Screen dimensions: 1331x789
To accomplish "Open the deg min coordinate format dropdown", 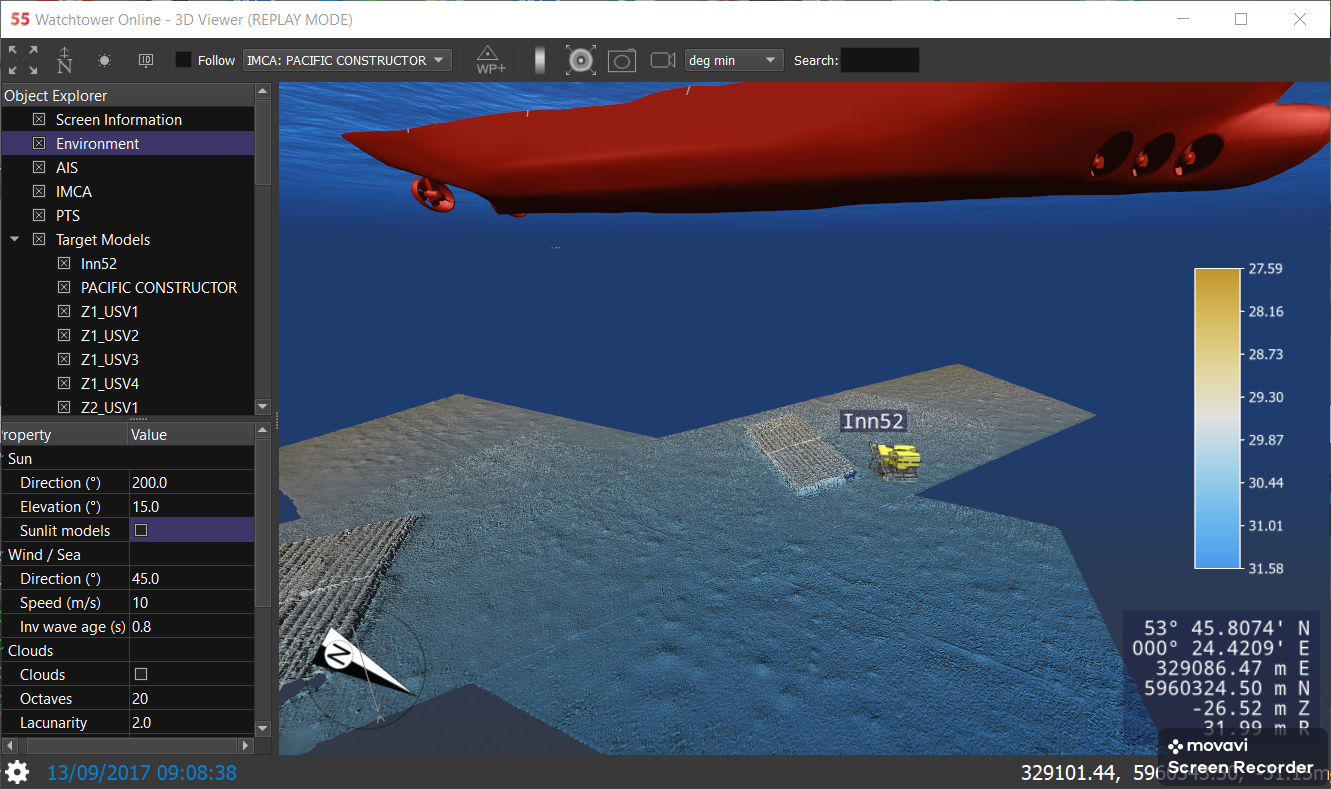I will point(733,60).
